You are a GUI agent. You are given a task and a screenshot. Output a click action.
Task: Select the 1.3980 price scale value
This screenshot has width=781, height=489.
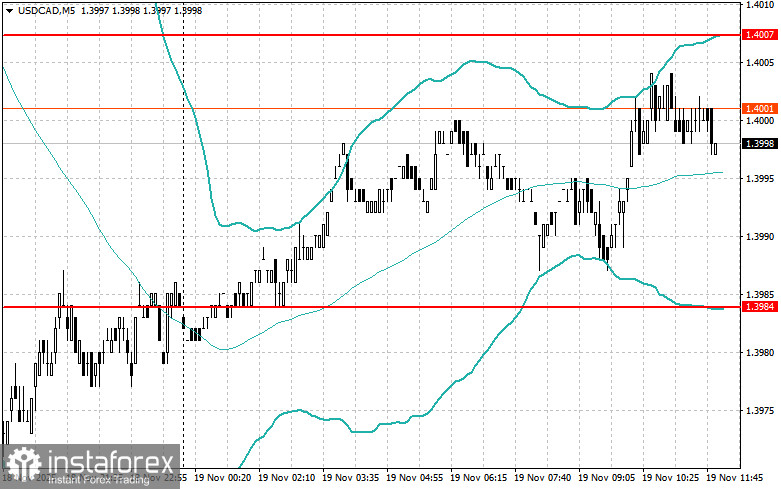coord(760,353)
